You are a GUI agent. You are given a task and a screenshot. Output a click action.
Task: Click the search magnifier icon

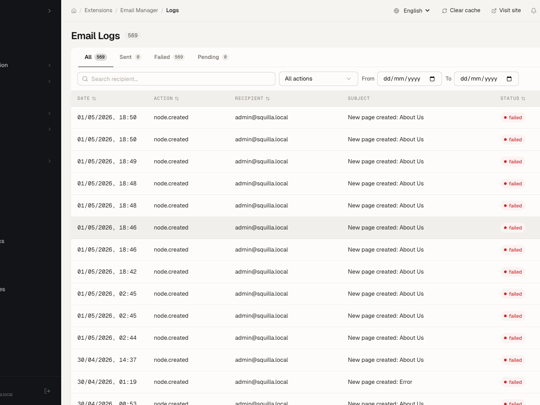pyautogui.click(x=85, y=79)
